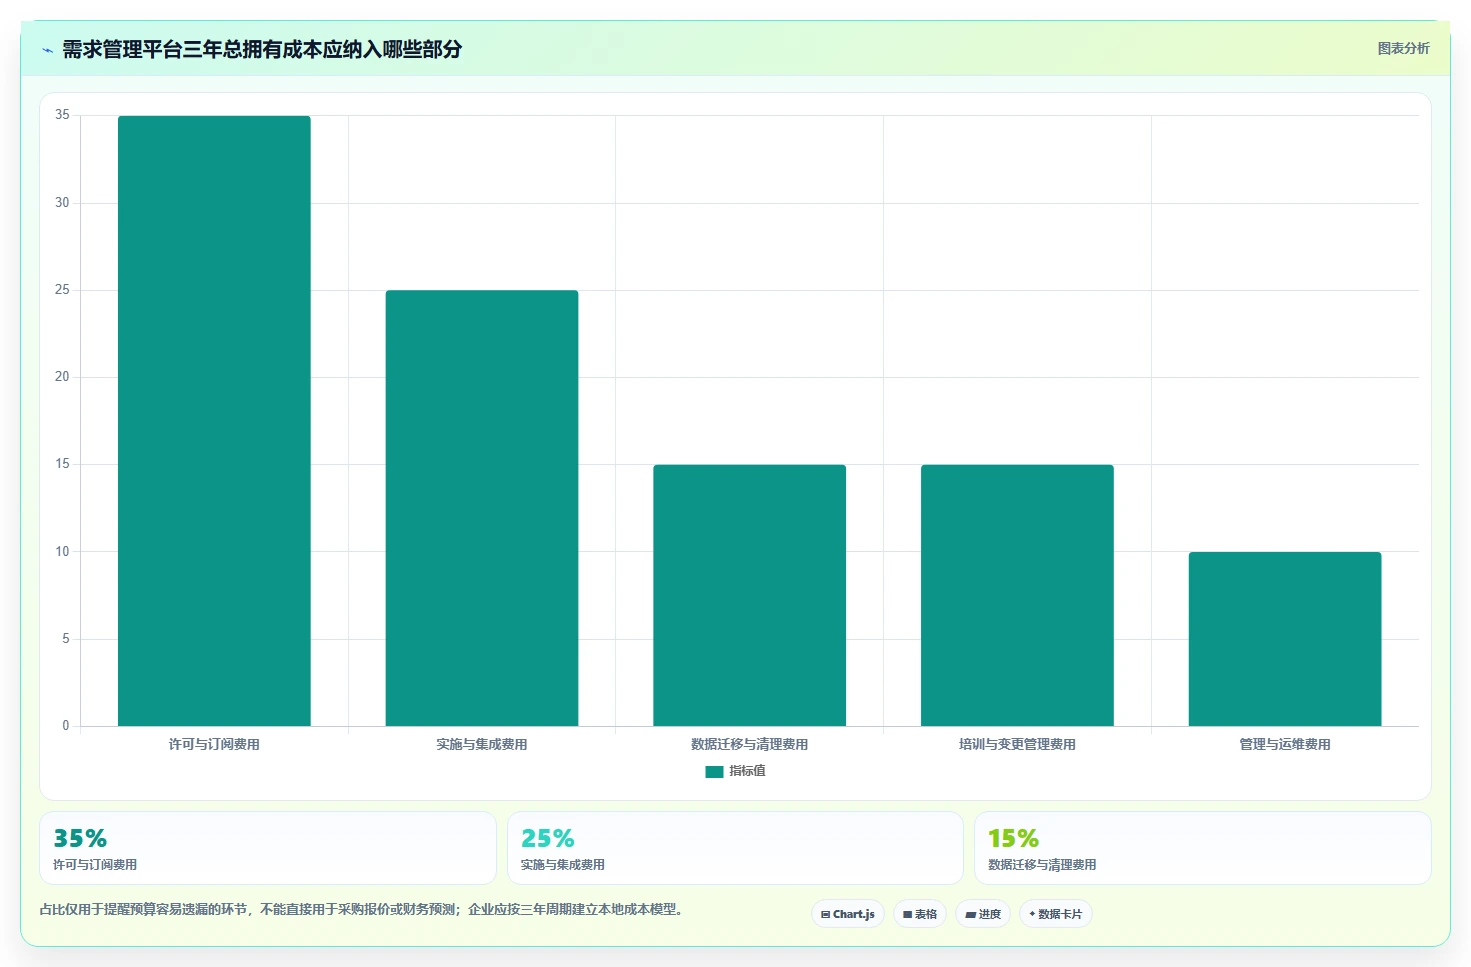The height and width of the screenshot is (967, 1471).
Task: Click the 指标值 legend text
Action: pyautogui.click(x=747, y=771)
